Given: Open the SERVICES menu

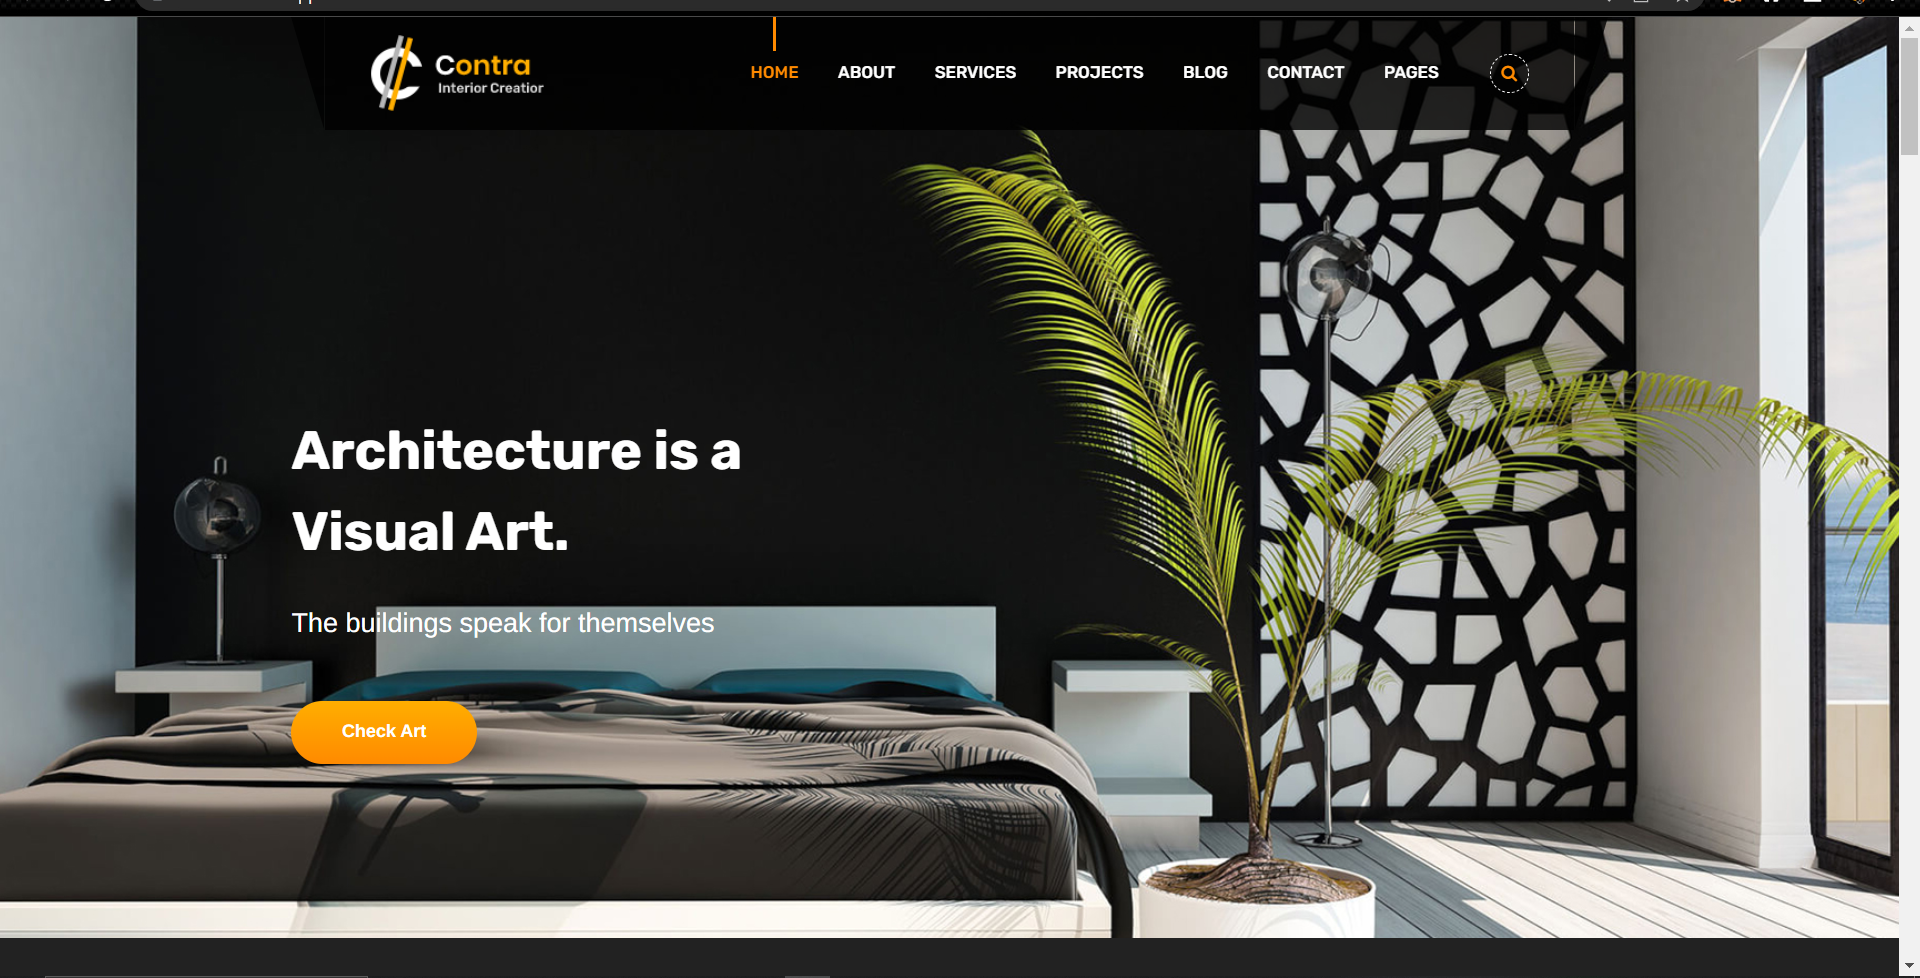Looking at the screenshot, I should (975, 72).
